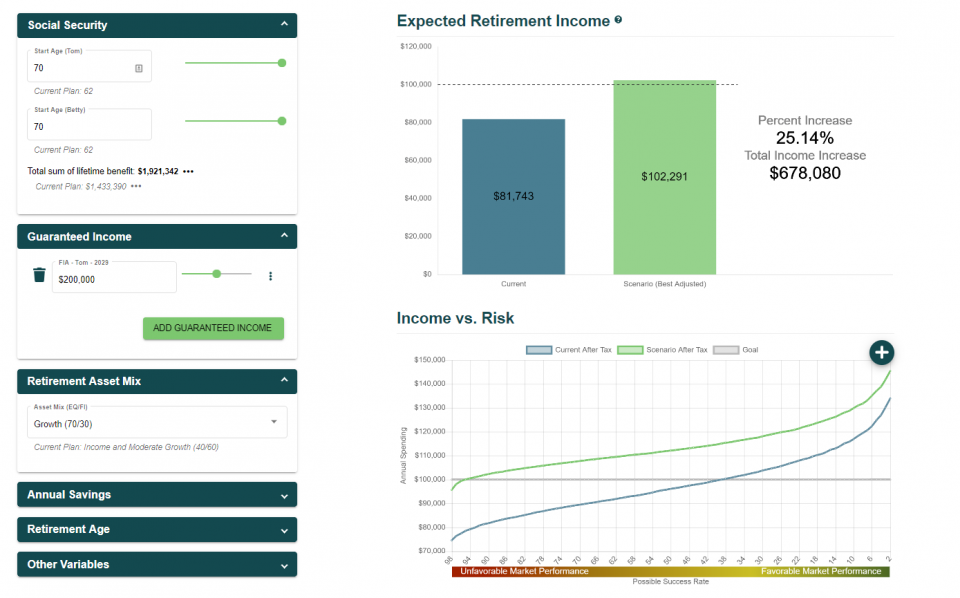The width and height of the screenshot is (960, 598).
Task: Collapse the Guaranteed Income header
Action: click(x=284, y=237)
